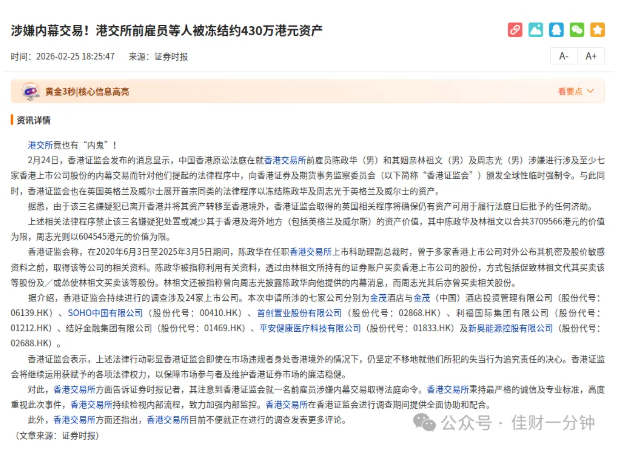The width and height of the screenshot is (620, 455).
Task: Open the 首创置业股份有限公司 link
Action: click(x=299, y=313)
